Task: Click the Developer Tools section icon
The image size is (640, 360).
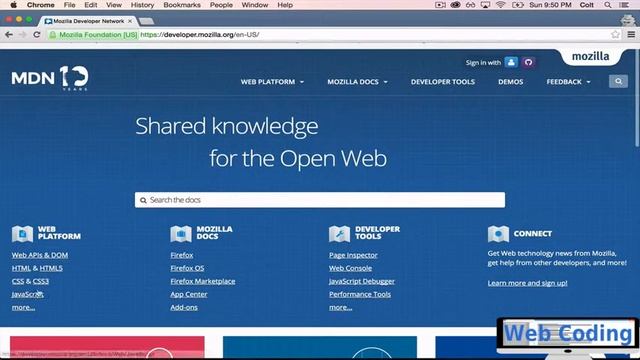Action: (340, 233)
